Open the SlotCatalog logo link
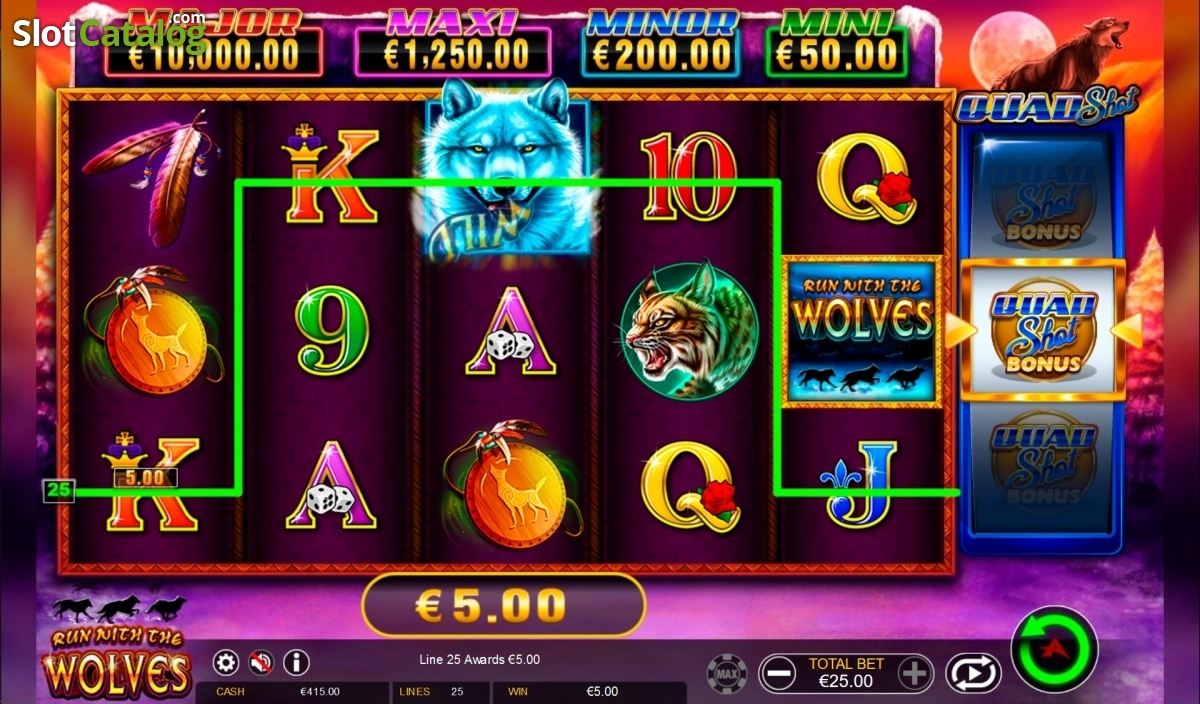The width and height of the screenshot is (1200, 704). click(109, 33)
